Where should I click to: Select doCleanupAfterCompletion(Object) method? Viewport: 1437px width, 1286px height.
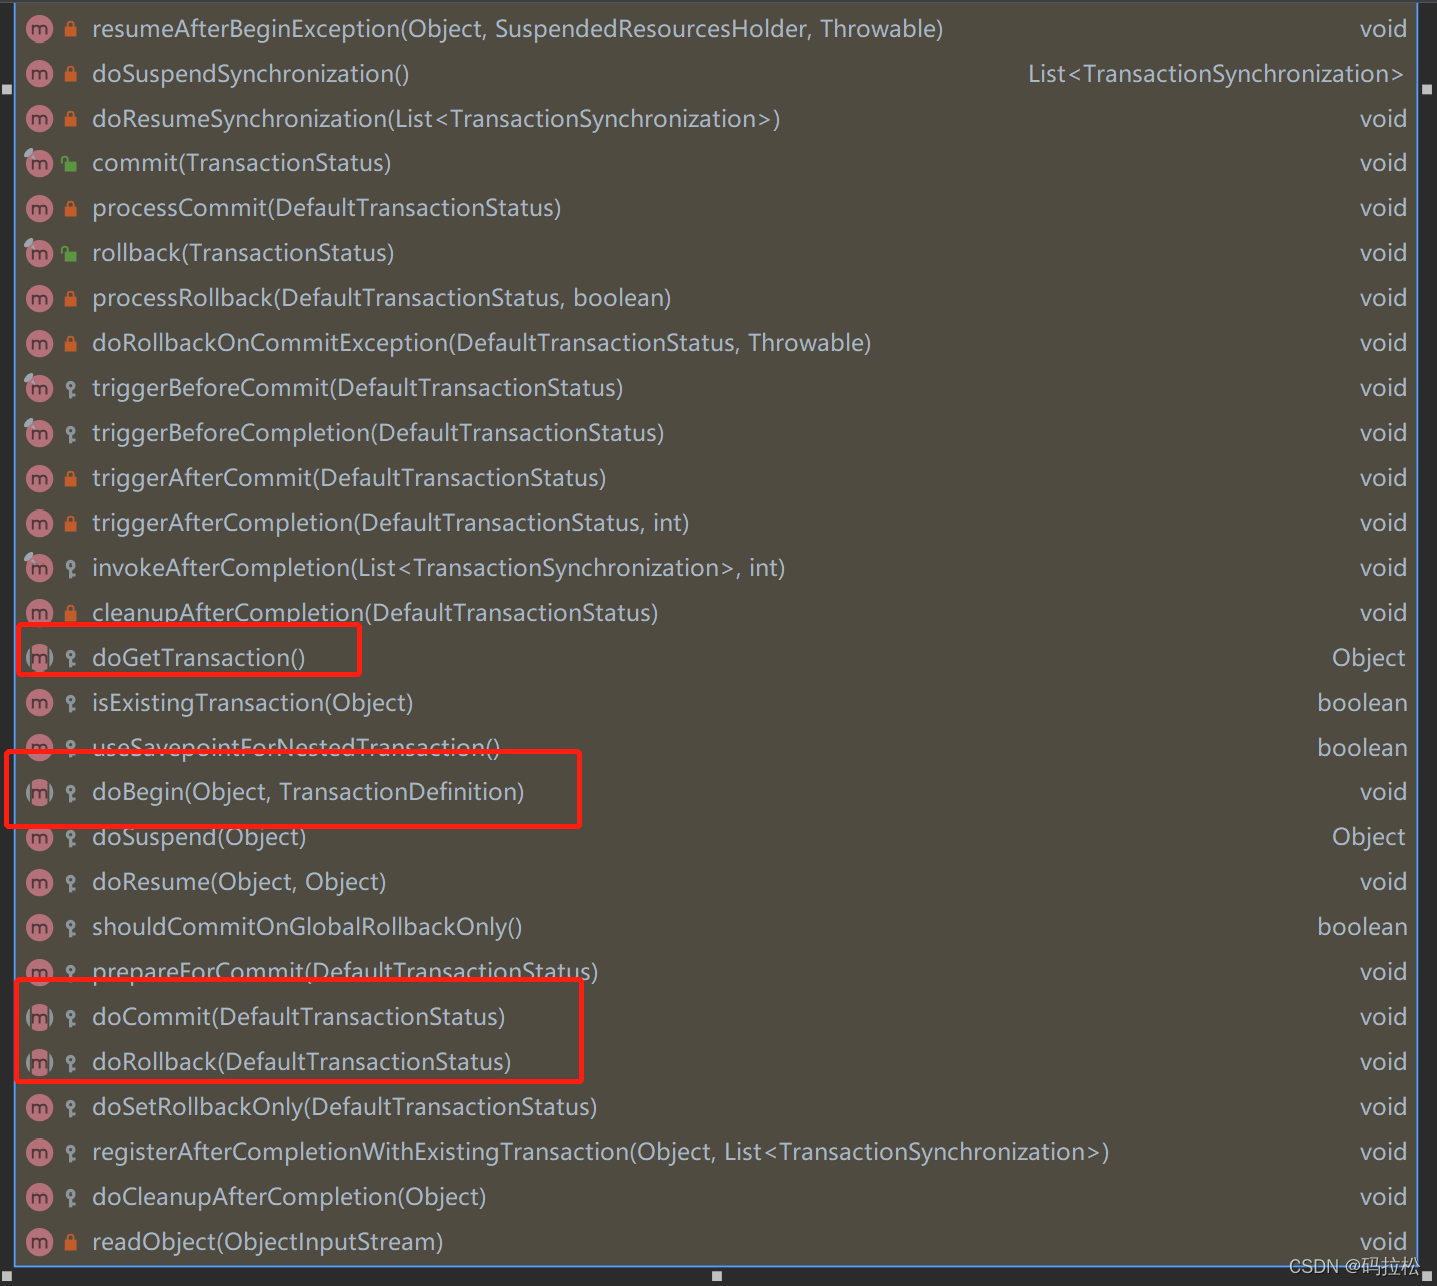pyautogui.click(x=289, y=1197)
